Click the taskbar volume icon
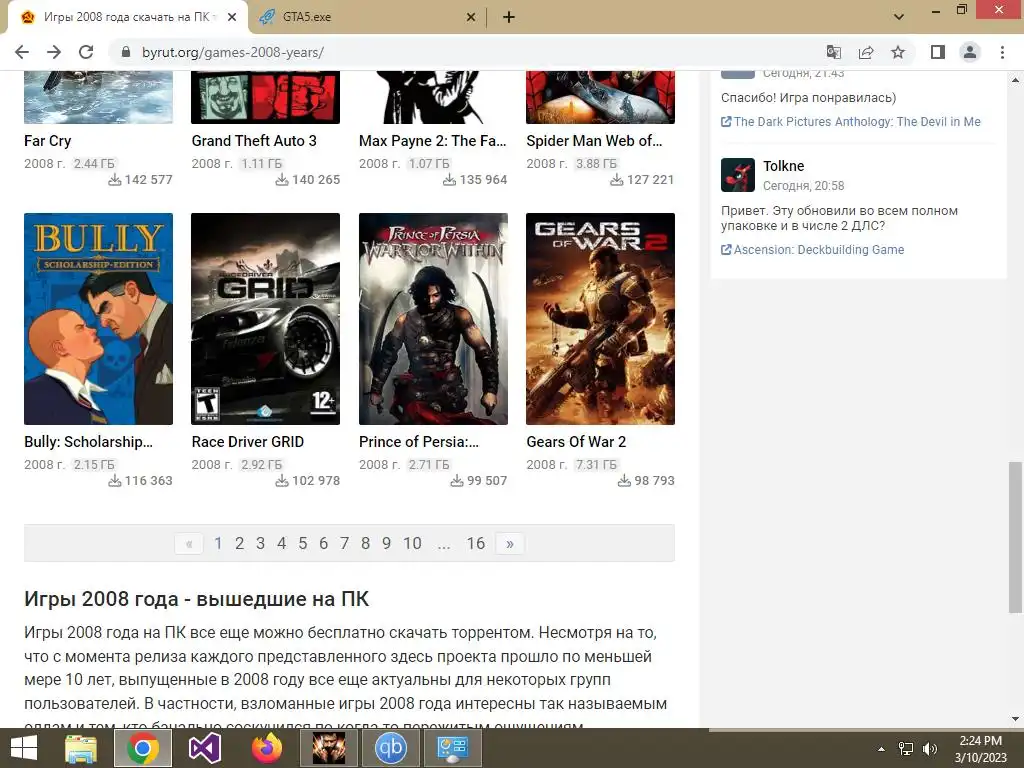Viewport: 1024px width, 768px height. click(x=929, y=749)
